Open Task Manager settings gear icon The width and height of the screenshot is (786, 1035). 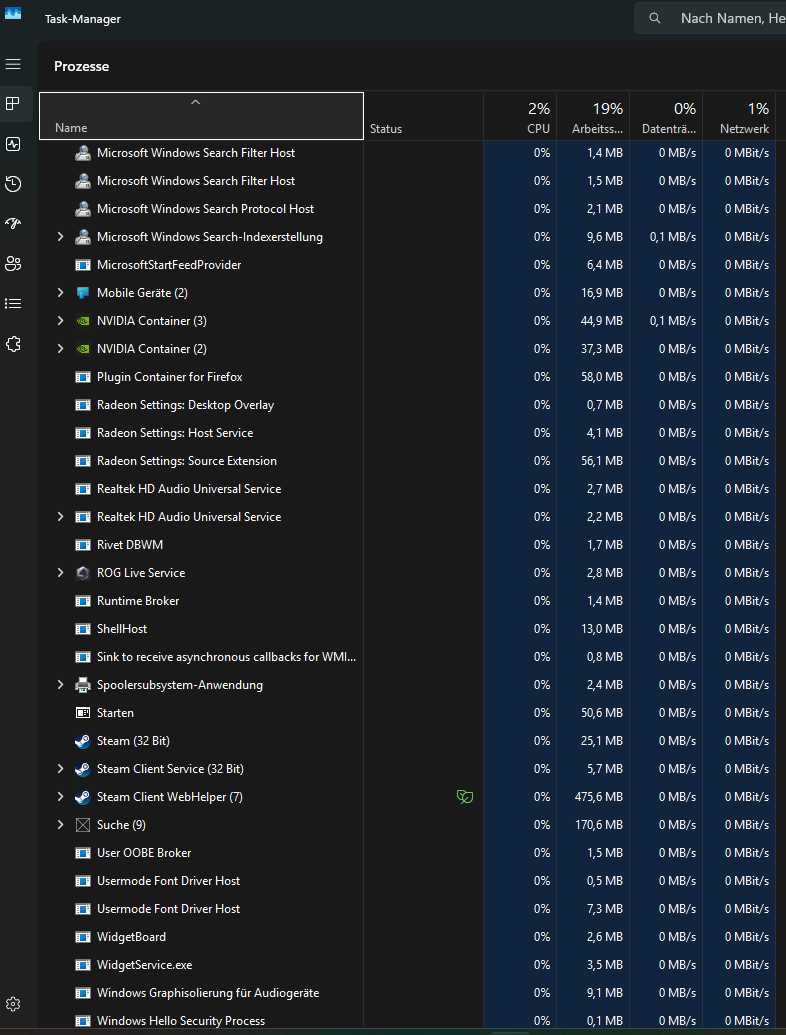[x=13, y=1004]
